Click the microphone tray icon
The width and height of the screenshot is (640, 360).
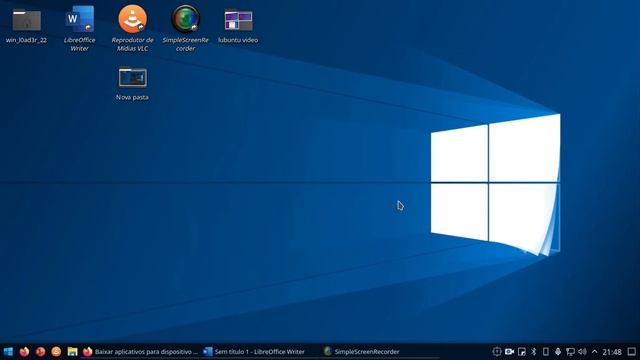(558, 351)
